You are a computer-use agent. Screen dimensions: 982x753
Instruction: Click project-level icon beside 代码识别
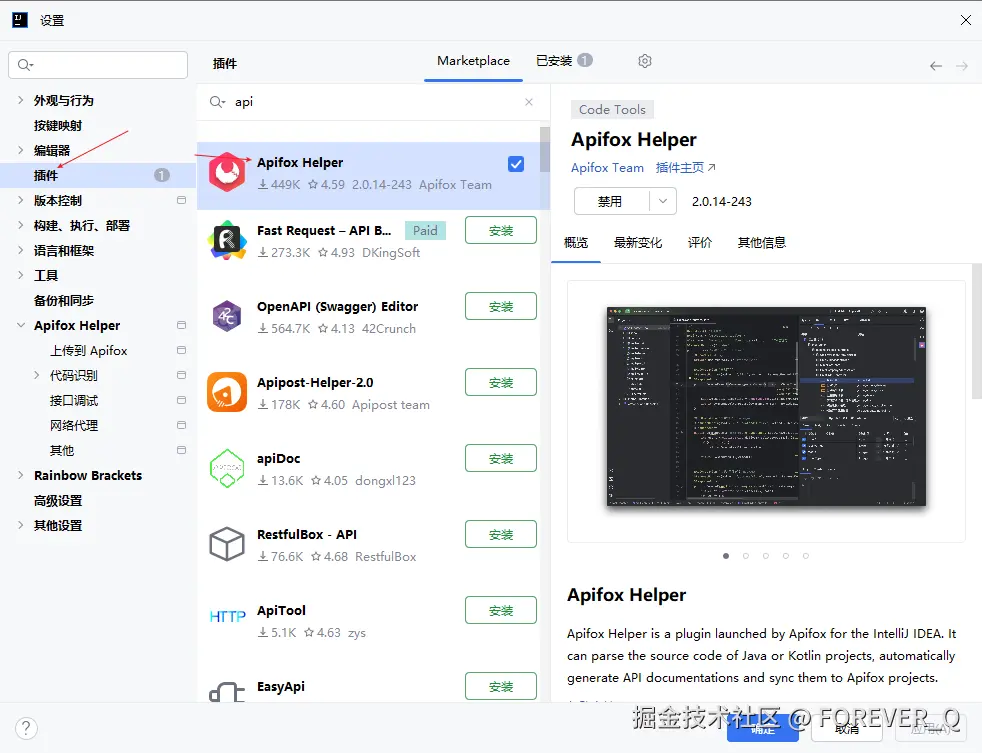(x=182, y=375)
